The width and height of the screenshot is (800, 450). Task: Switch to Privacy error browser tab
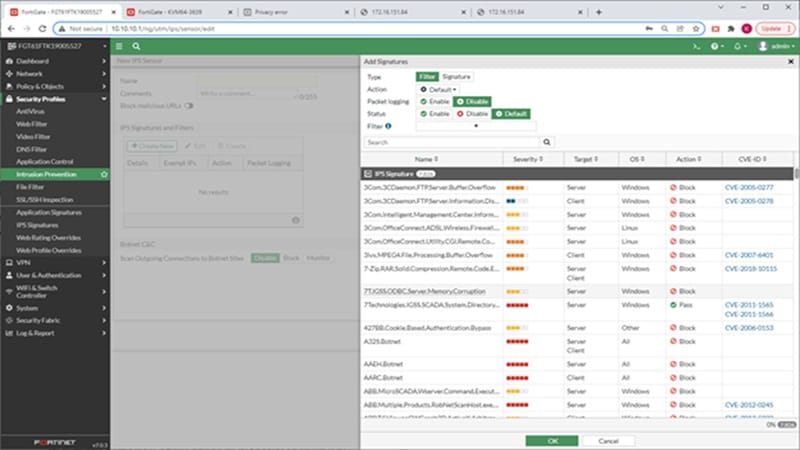point(295,12)
